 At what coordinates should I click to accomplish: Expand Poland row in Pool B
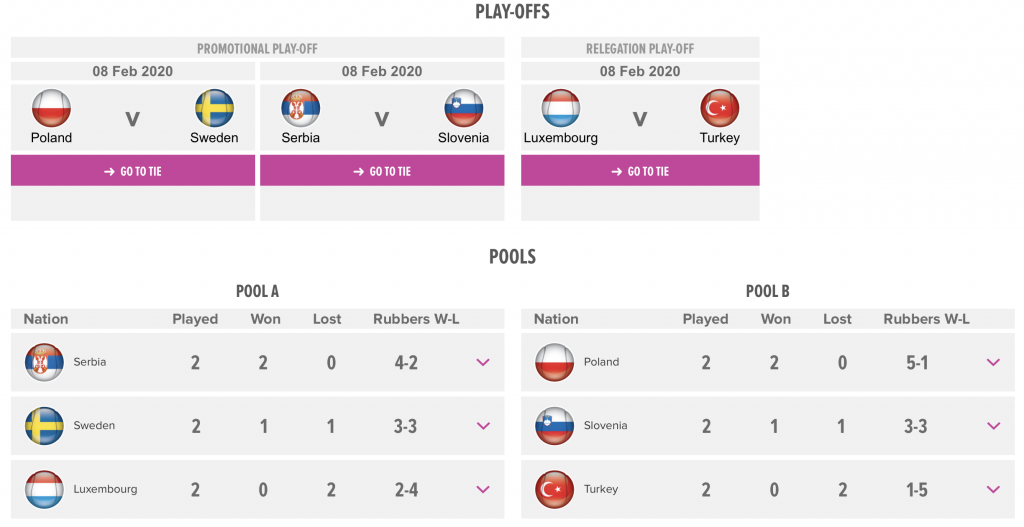click(x=993, y=362)
